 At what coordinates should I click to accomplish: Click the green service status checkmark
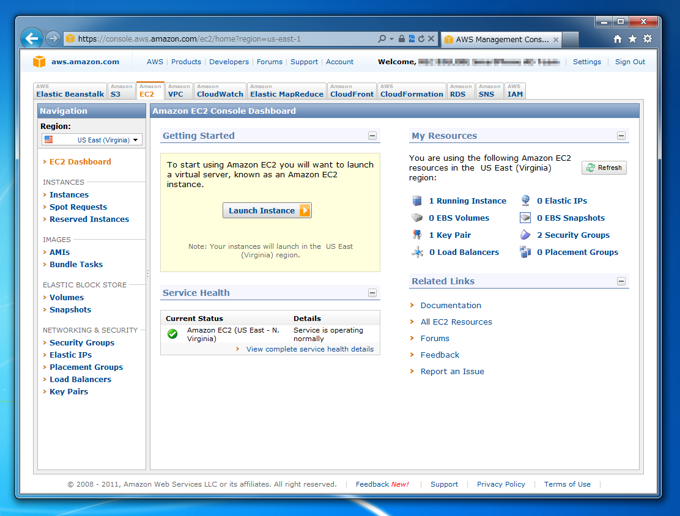click(x=173, y=334)
